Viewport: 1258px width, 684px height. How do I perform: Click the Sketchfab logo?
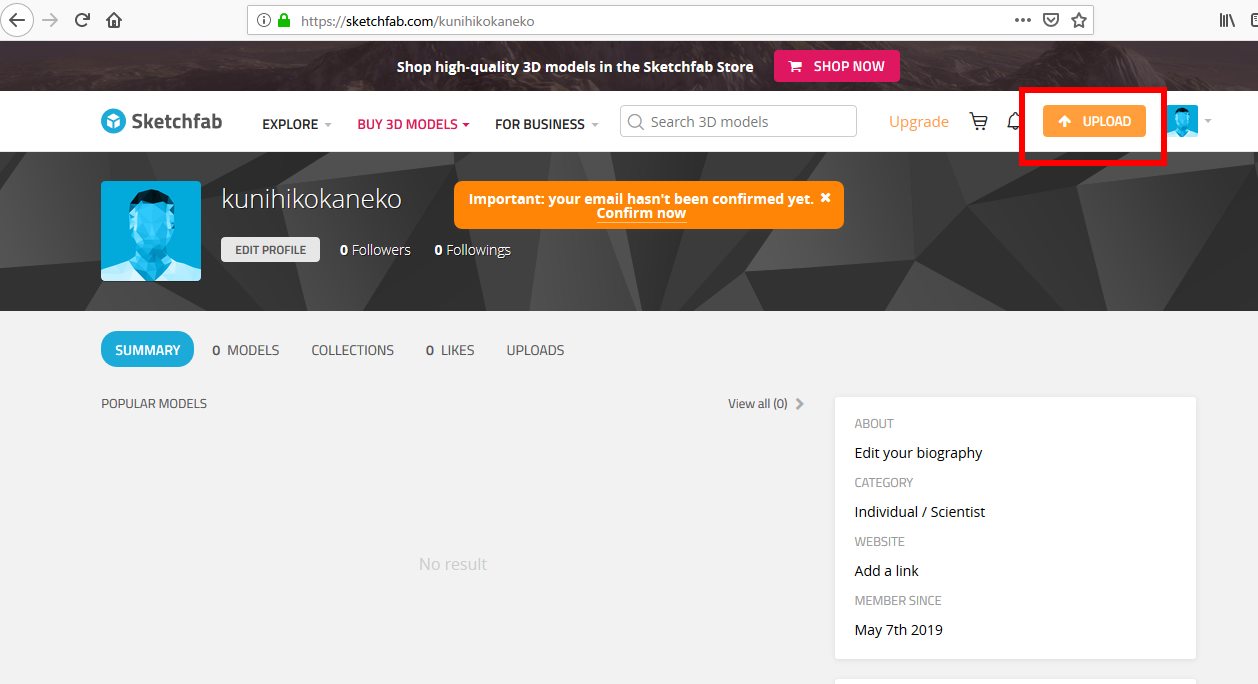pos(162,121)
